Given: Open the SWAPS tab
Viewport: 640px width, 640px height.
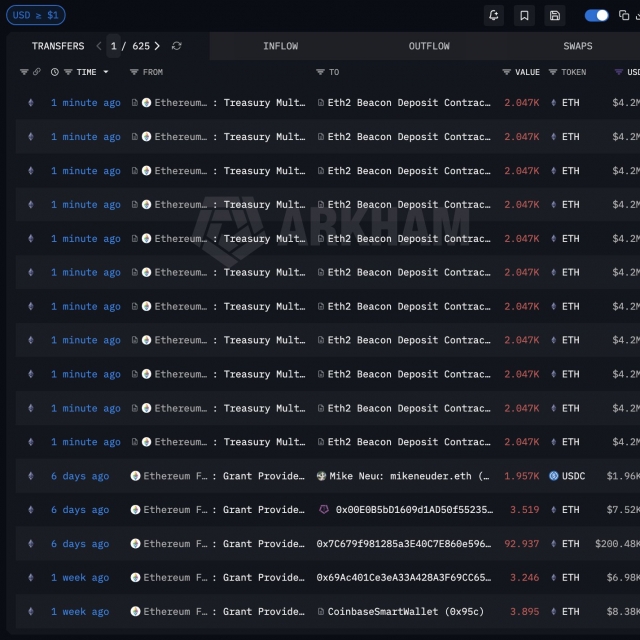Looking at the screenshot, I should [x=577, y=46].
